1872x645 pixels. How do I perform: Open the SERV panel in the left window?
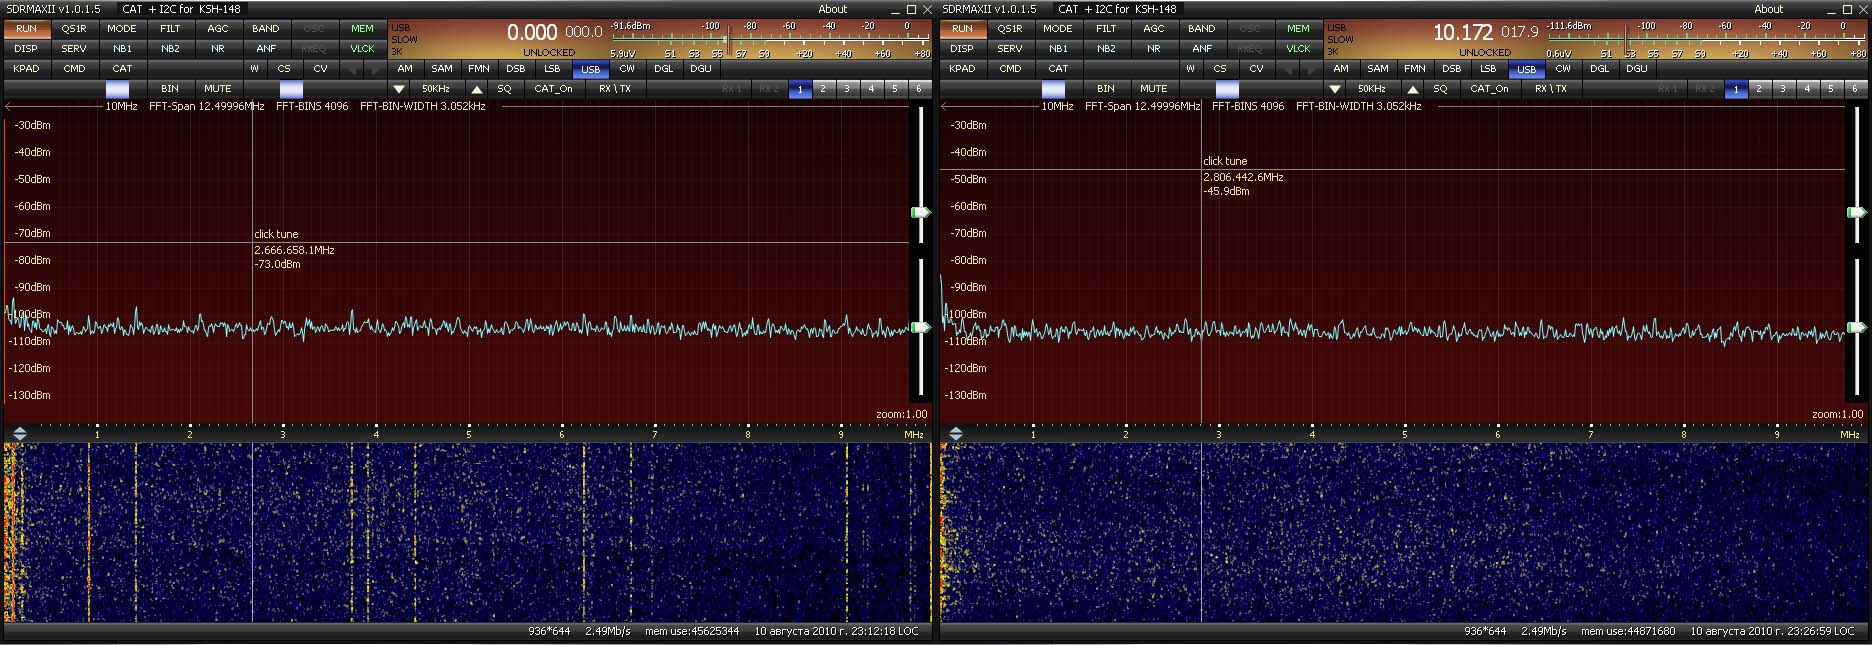click(x=74, y=48)
